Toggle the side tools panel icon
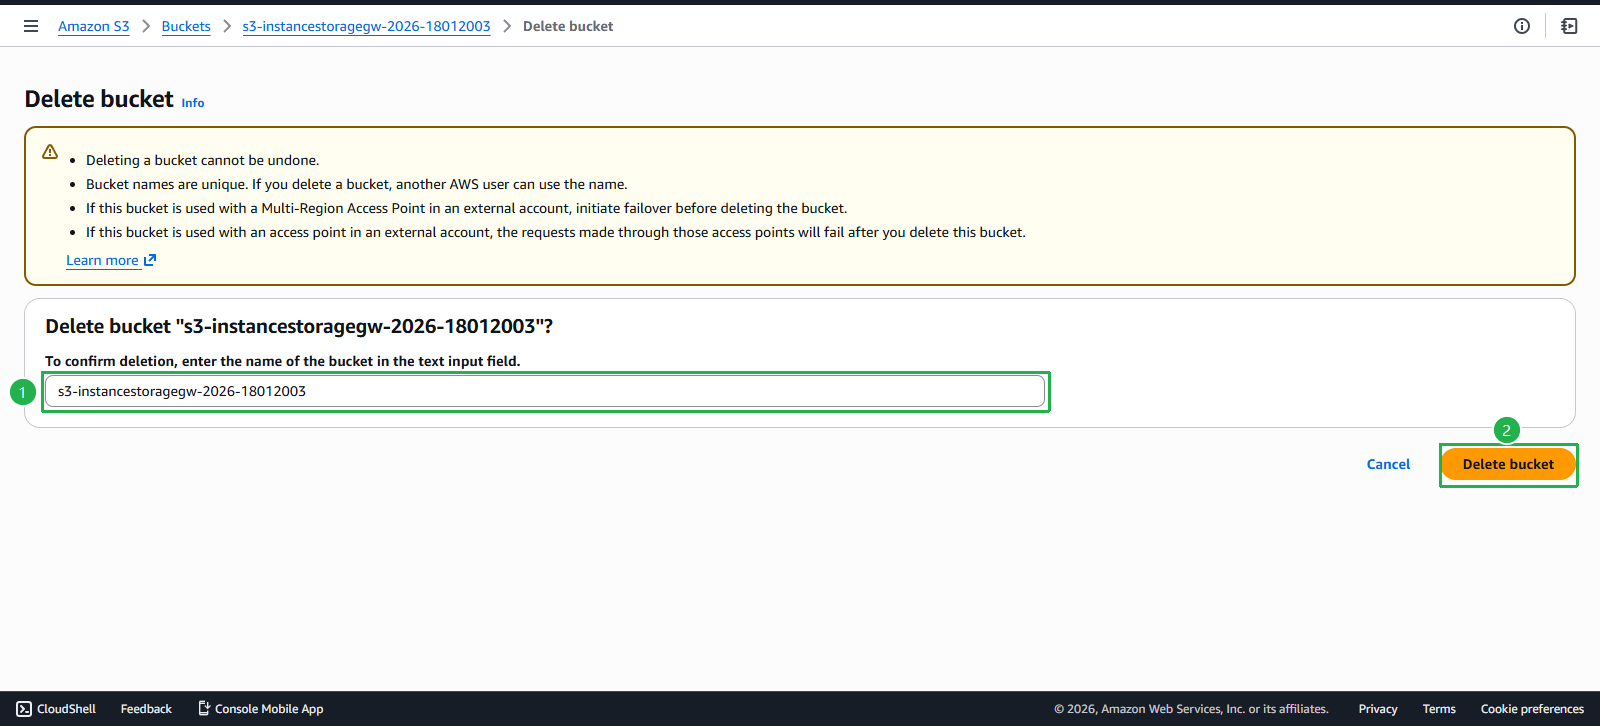Image resolution: width=1600 pixels, height=726 pixels. pos(1569,26)
